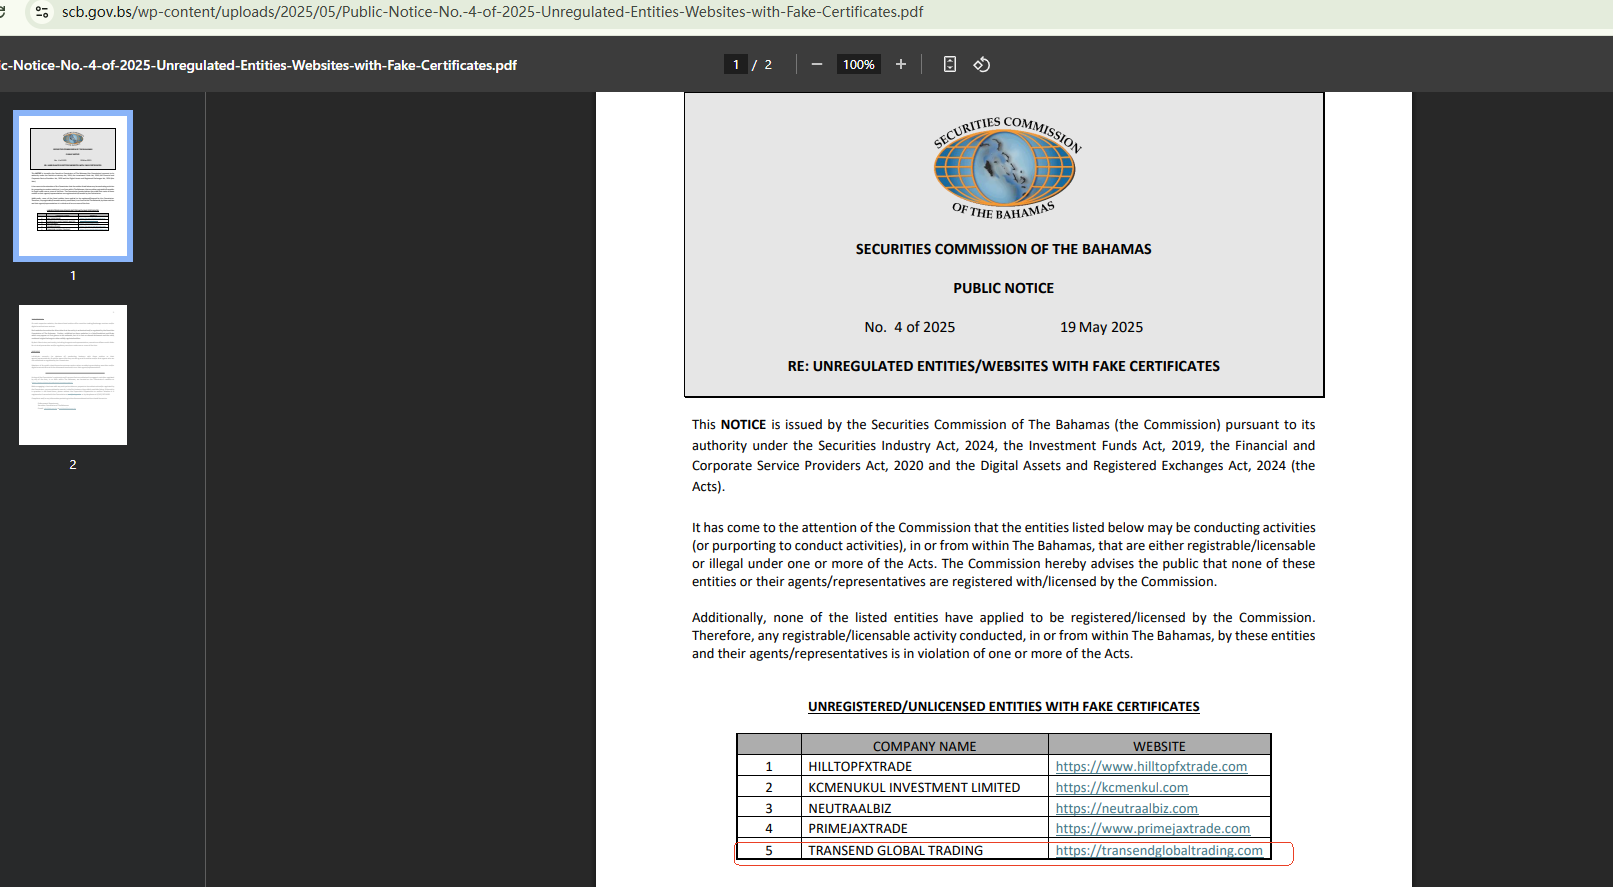
Task: Click the RE: UNREGULATED ENTITIES subject line
Action: (1004, 366)
